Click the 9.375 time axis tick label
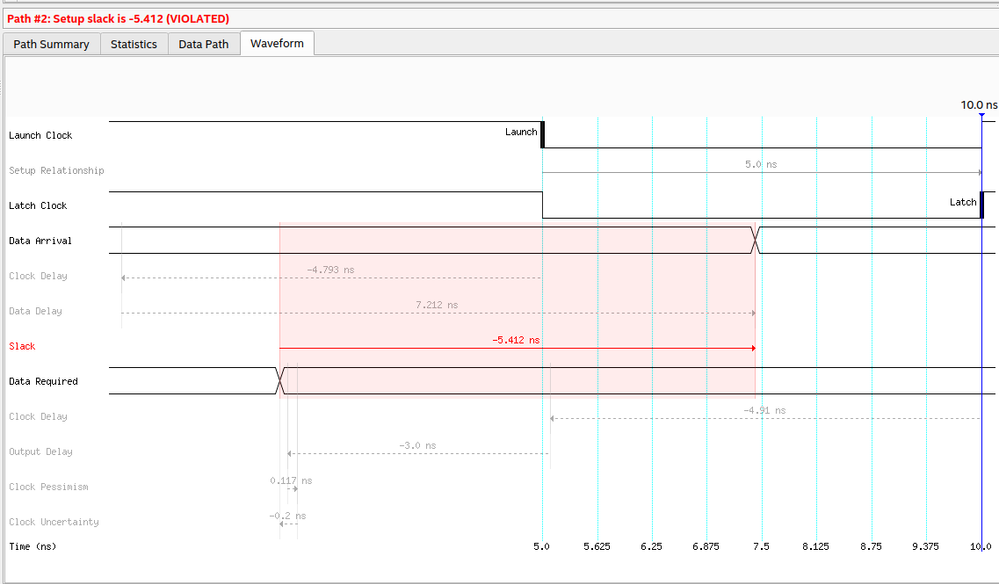The height and width of the screenshot is (584, 999). pos(925,546)
